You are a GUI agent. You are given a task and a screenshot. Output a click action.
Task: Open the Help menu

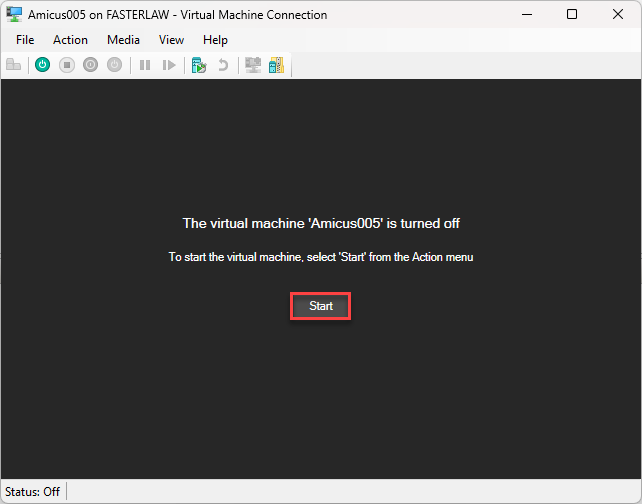pyautogui.click(x=215, y=40)
